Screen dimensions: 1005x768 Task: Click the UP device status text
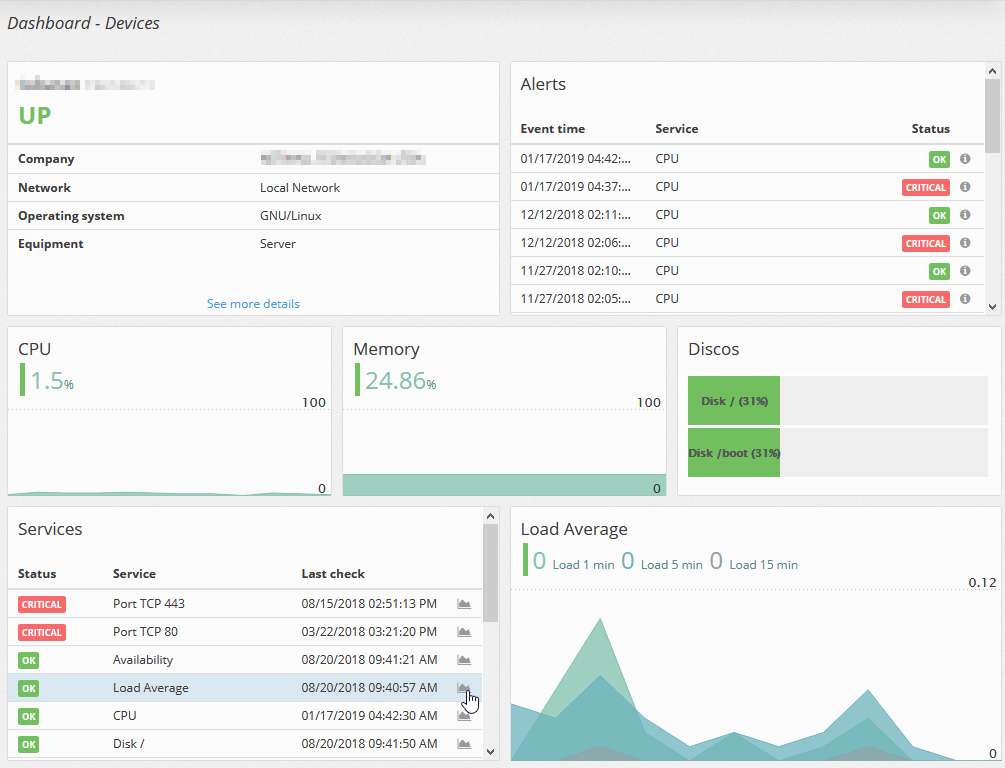35,115
